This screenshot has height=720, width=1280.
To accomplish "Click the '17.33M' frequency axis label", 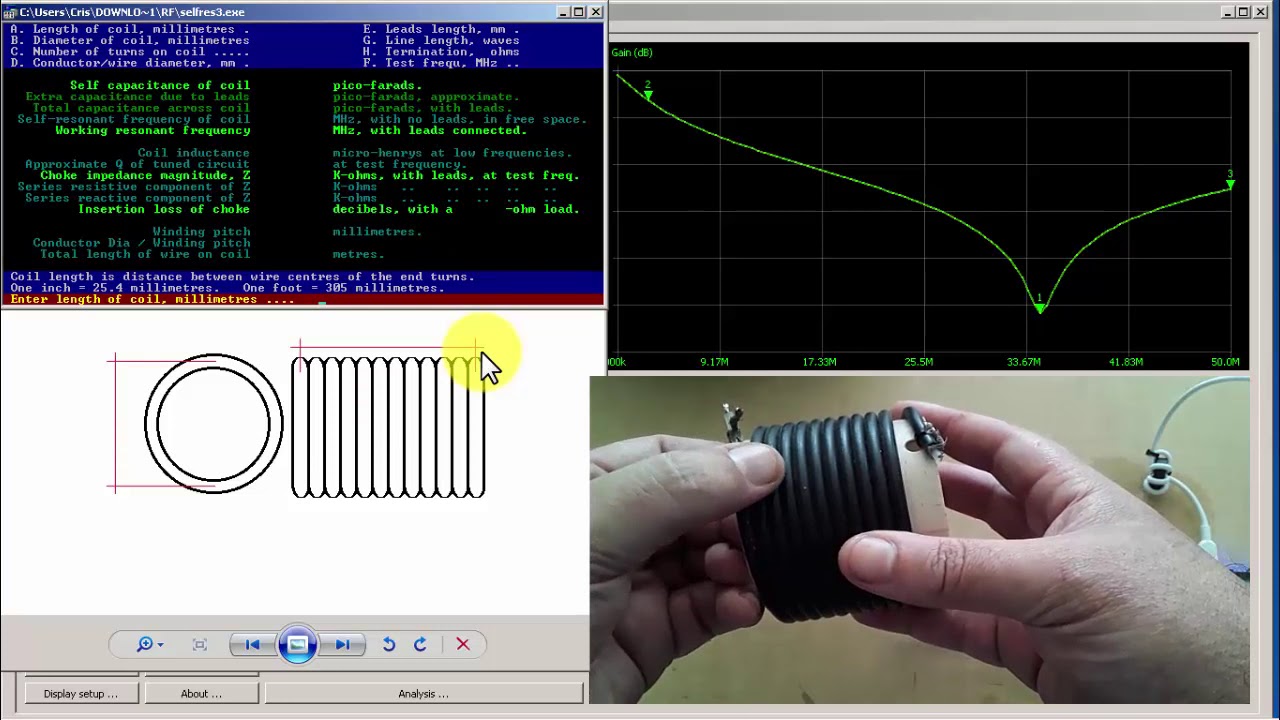I will [819, 362].
